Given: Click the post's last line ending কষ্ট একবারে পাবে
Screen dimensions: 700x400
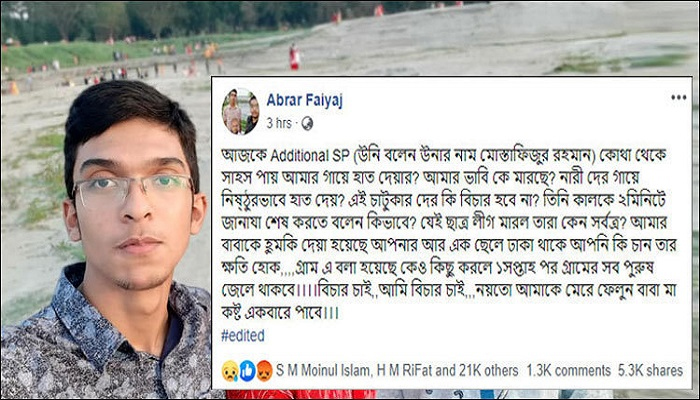Looking at the screenshot, I should click(x=279, y=312).
